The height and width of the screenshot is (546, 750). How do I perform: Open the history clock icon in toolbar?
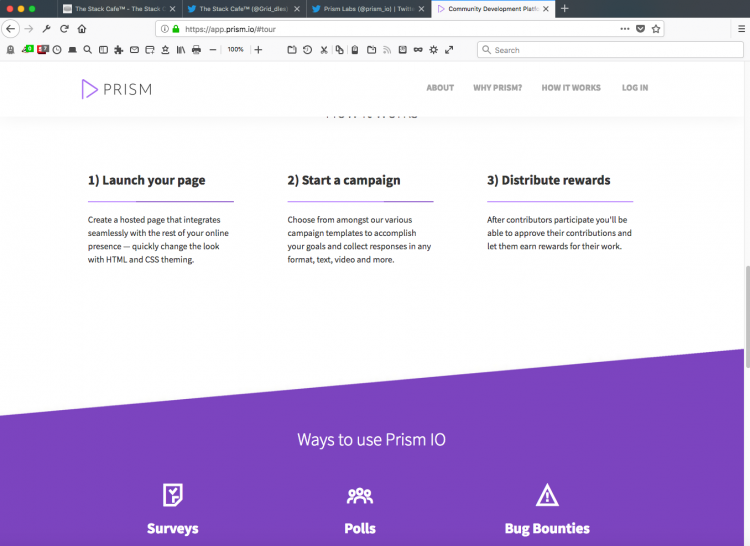point(57,50)
